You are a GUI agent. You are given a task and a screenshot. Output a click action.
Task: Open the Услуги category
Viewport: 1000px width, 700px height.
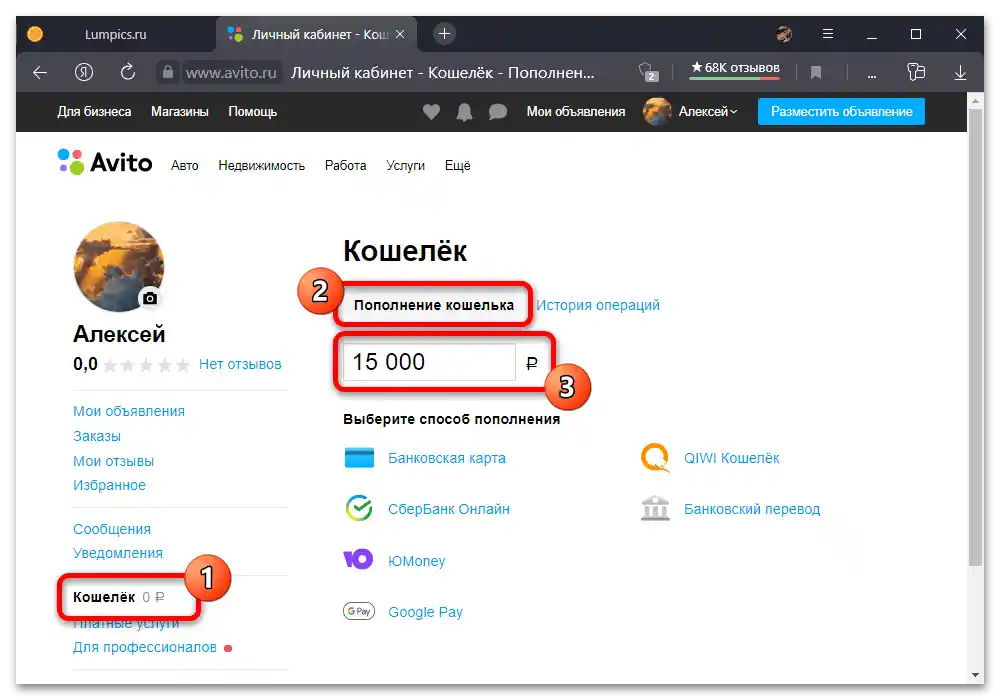[x=406, y=166]
